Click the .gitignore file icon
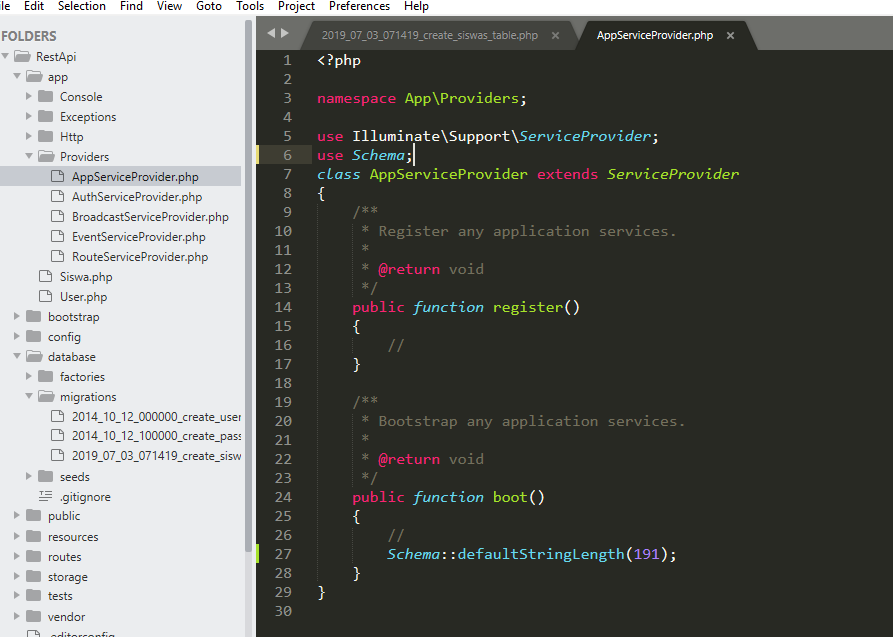The width and height of the screenshot is (893, 637). [x=45, y=497]
